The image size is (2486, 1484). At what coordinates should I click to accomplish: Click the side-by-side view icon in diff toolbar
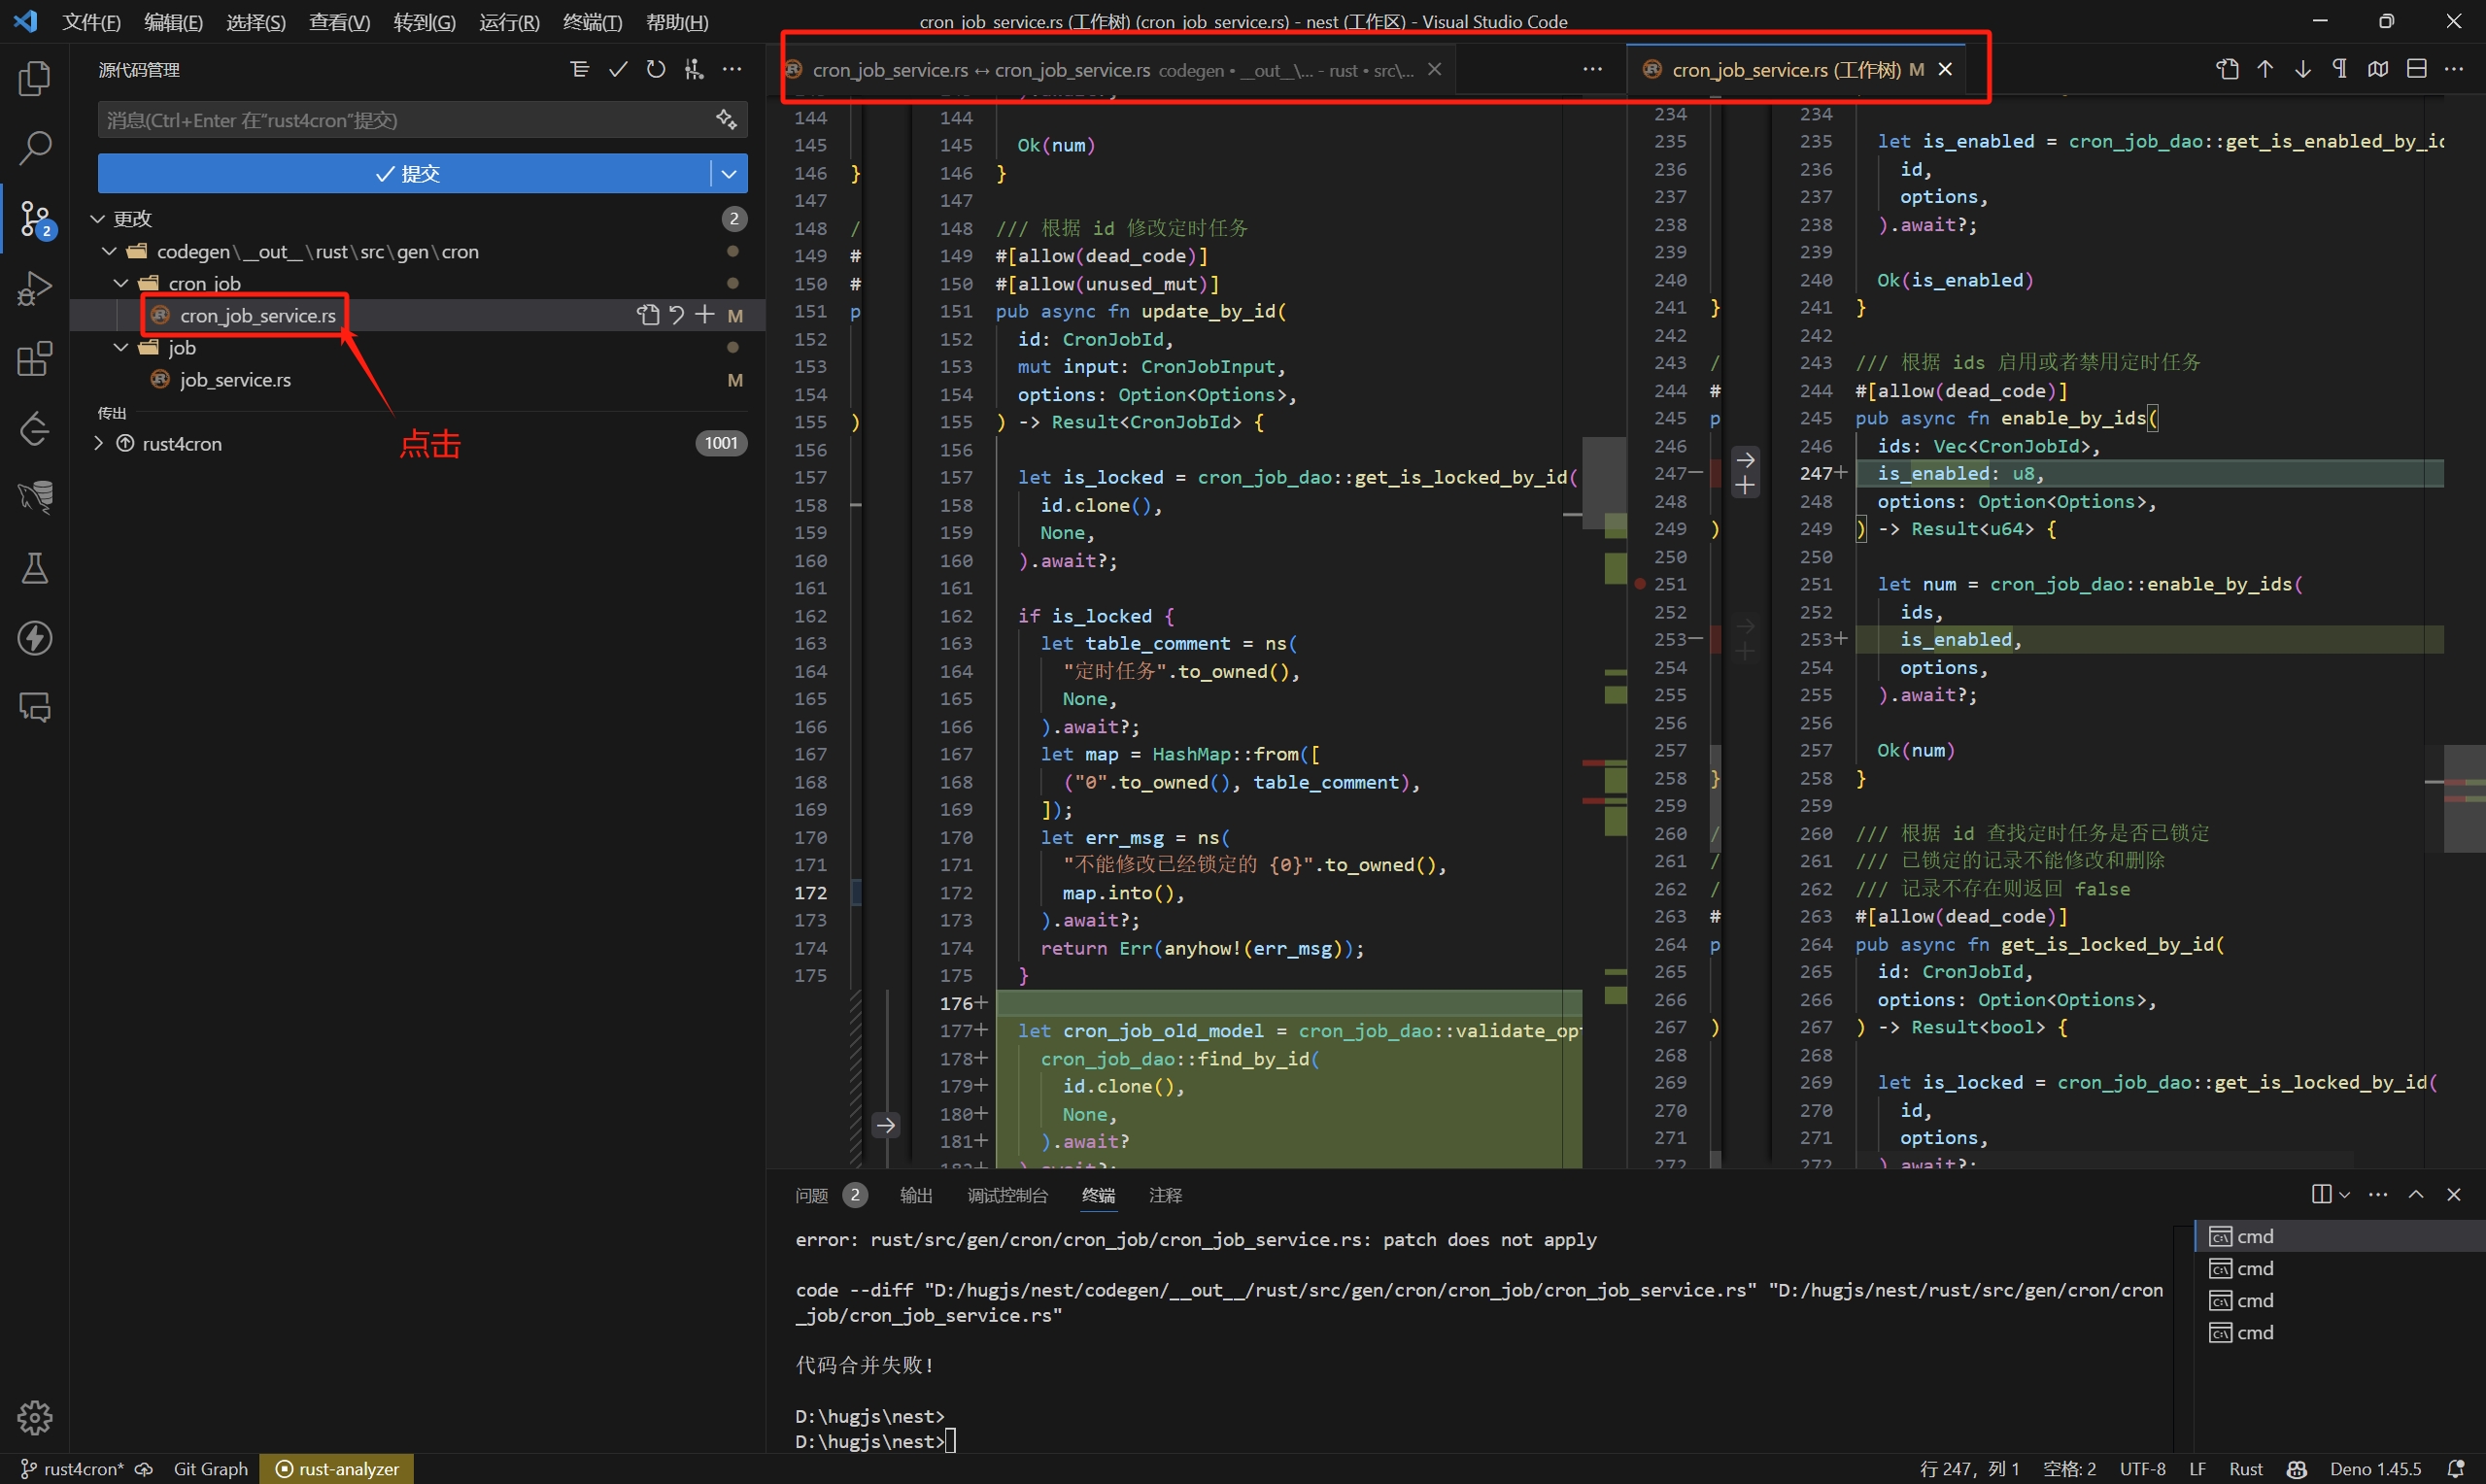2378,69
